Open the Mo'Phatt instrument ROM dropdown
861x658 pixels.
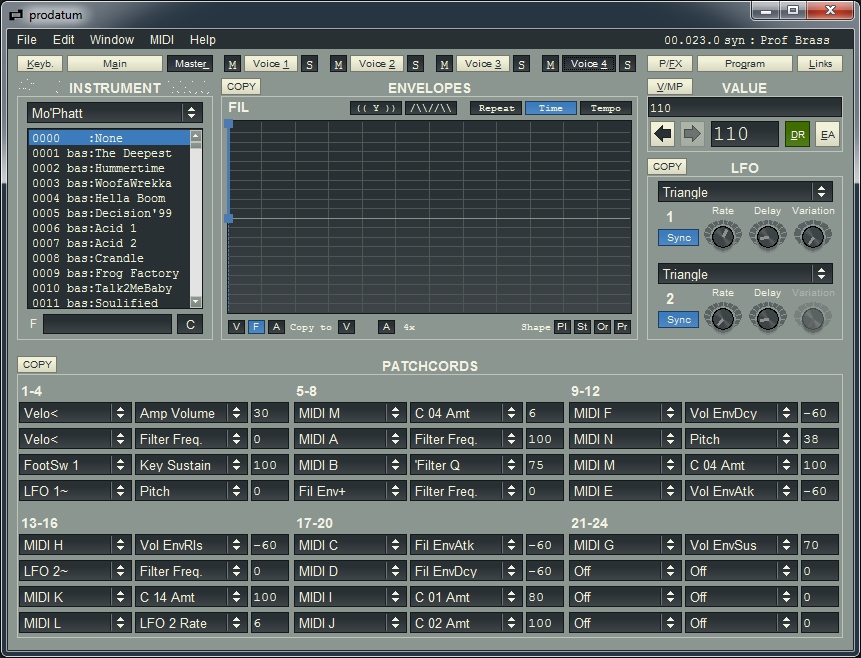pyautogui.click(x=115, y=113)
